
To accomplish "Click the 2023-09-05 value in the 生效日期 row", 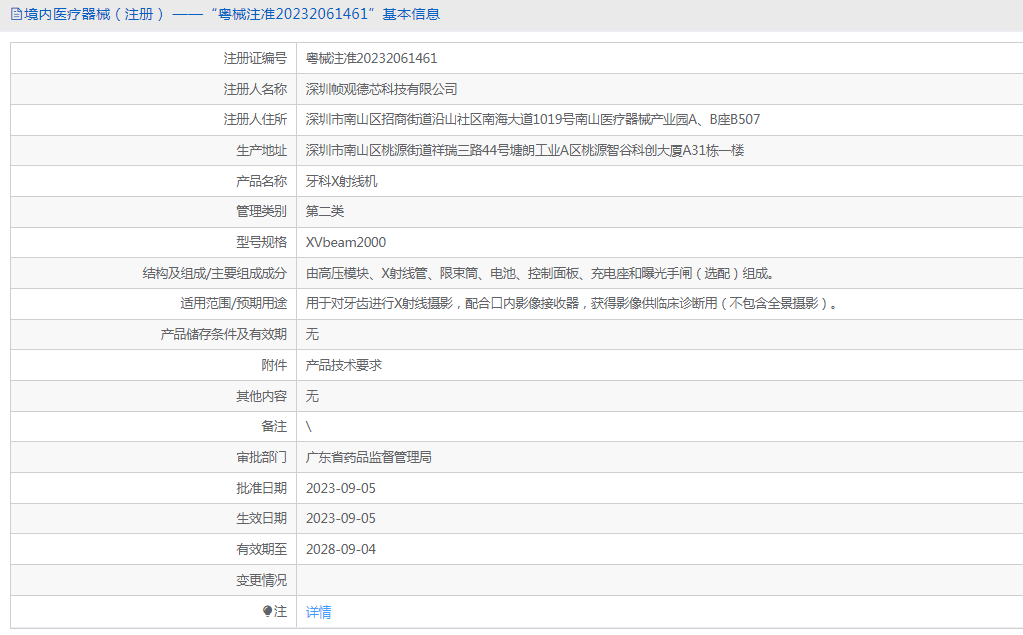I will 341,518.
